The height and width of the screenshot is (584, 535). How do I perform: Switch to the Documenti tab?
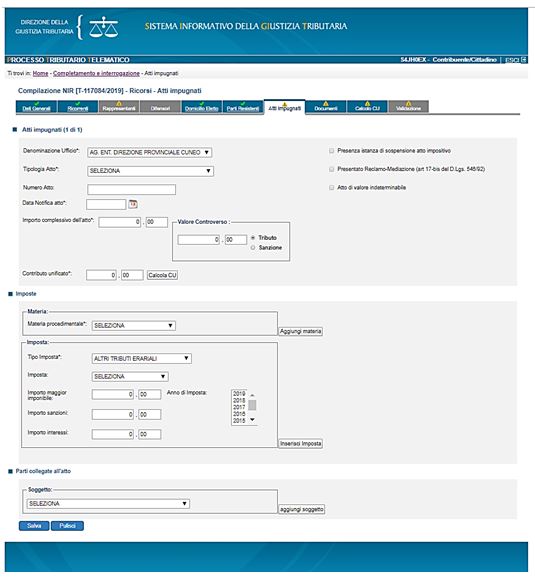[x=326, y=107]
